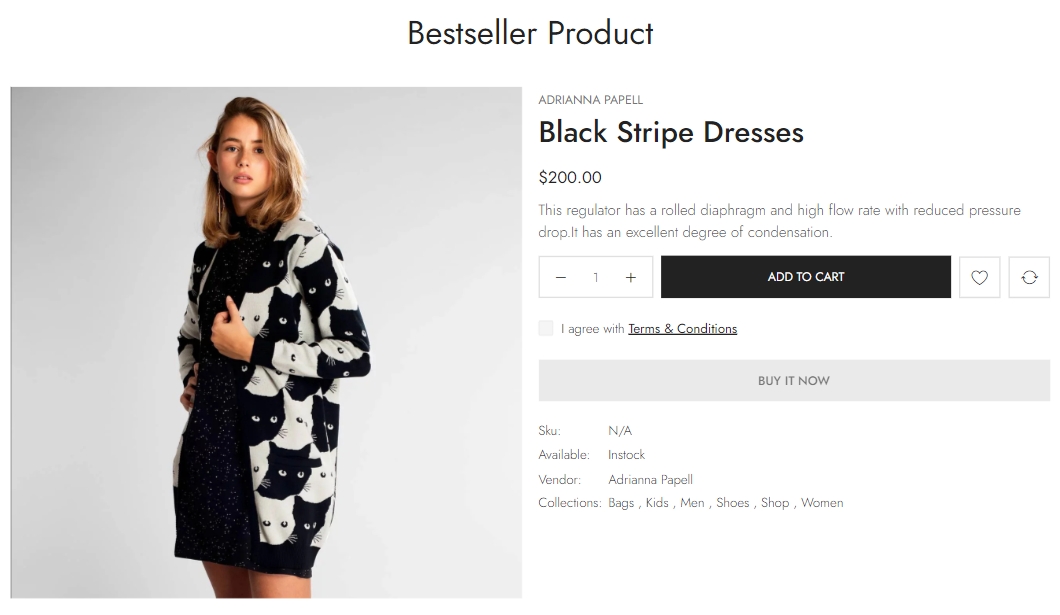Browse the Men collection link
The image size is (1060, 615).
(x=692, y=503)
